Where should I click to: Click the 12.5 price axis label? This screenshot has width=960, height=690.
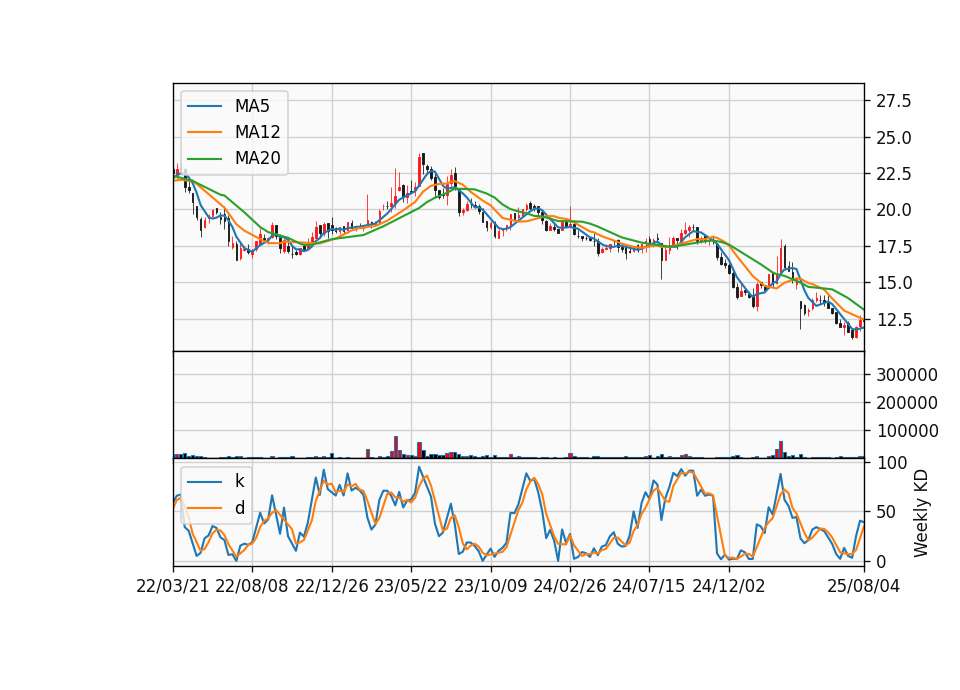pos(893,320)
